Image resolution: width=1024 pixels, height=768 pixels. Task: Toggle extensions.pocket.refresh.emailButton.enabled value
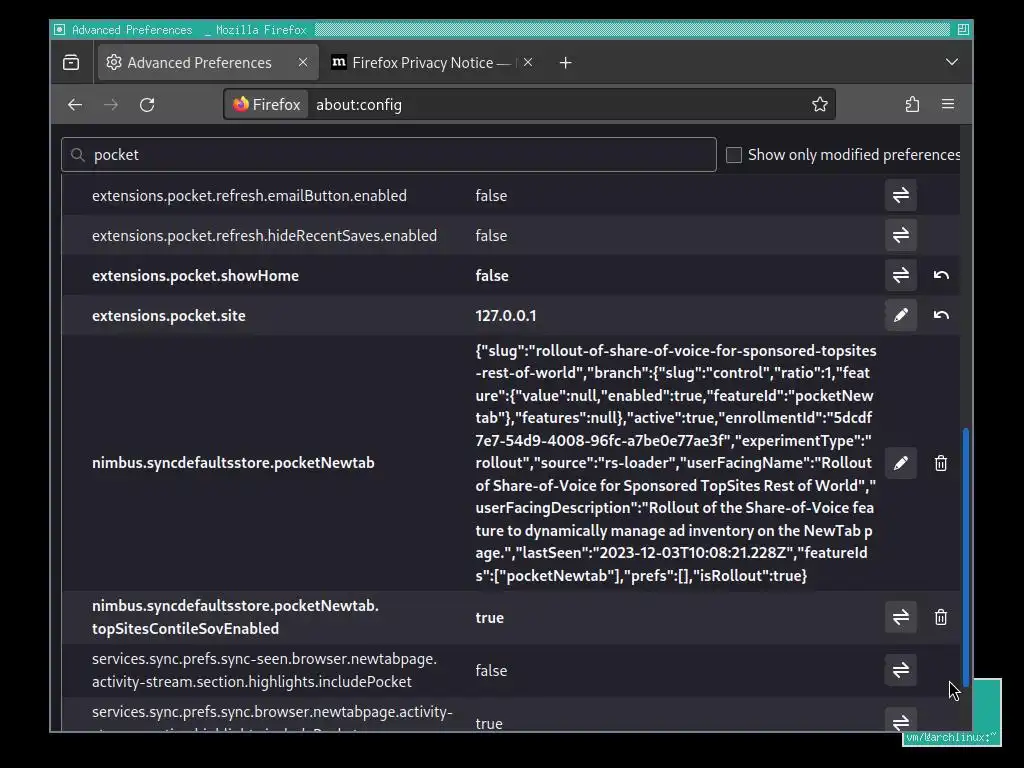(x=901, y=195)
